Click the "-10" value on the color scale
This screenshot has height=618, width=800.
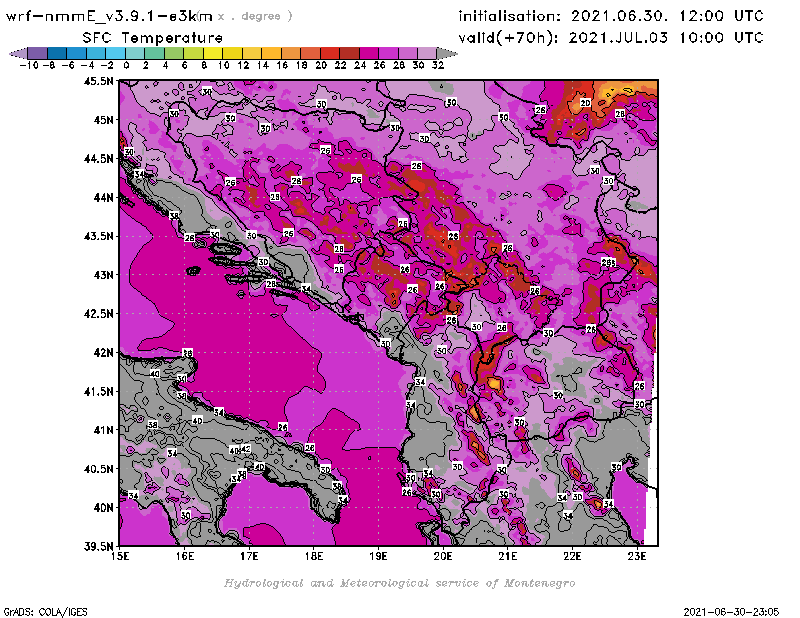coord(29,65)
